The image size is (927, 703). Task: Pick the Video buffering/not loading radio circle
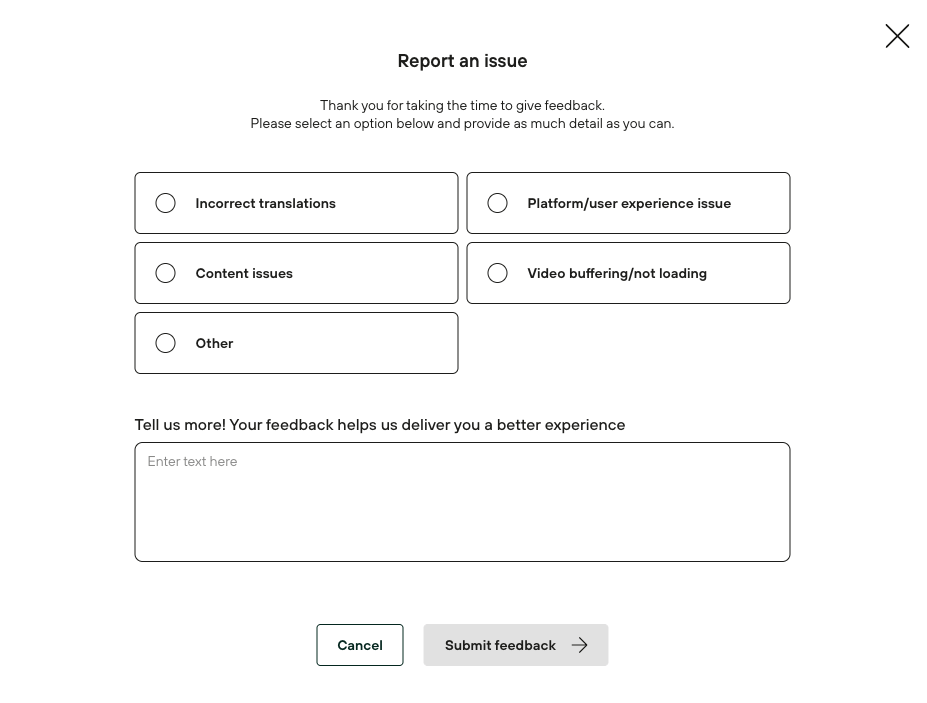coord(497,273)
